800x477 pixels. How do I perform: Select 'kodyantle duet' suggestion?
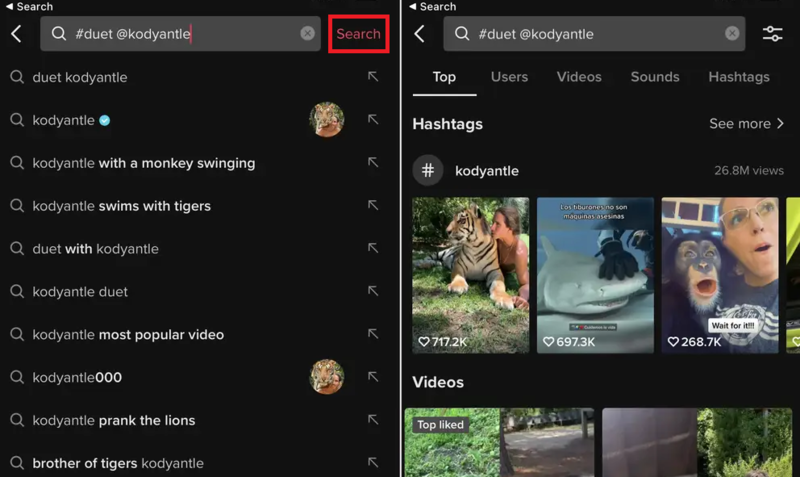coord(80,292)
